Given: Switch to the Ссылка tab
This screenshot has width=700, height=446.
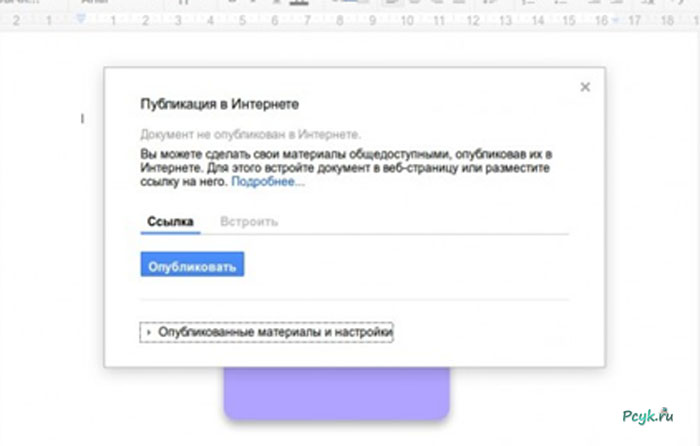Looking at the screenshot, I should tap(170, 222).
